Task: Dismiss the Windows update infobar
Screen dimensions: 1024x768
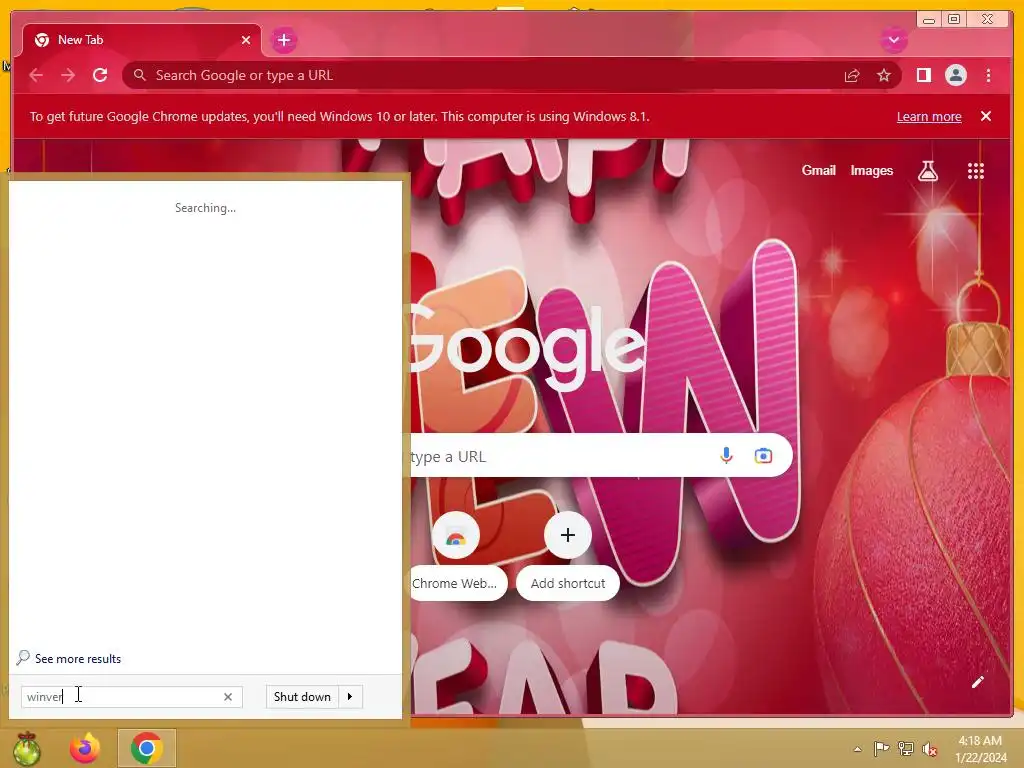Action: 986,116
